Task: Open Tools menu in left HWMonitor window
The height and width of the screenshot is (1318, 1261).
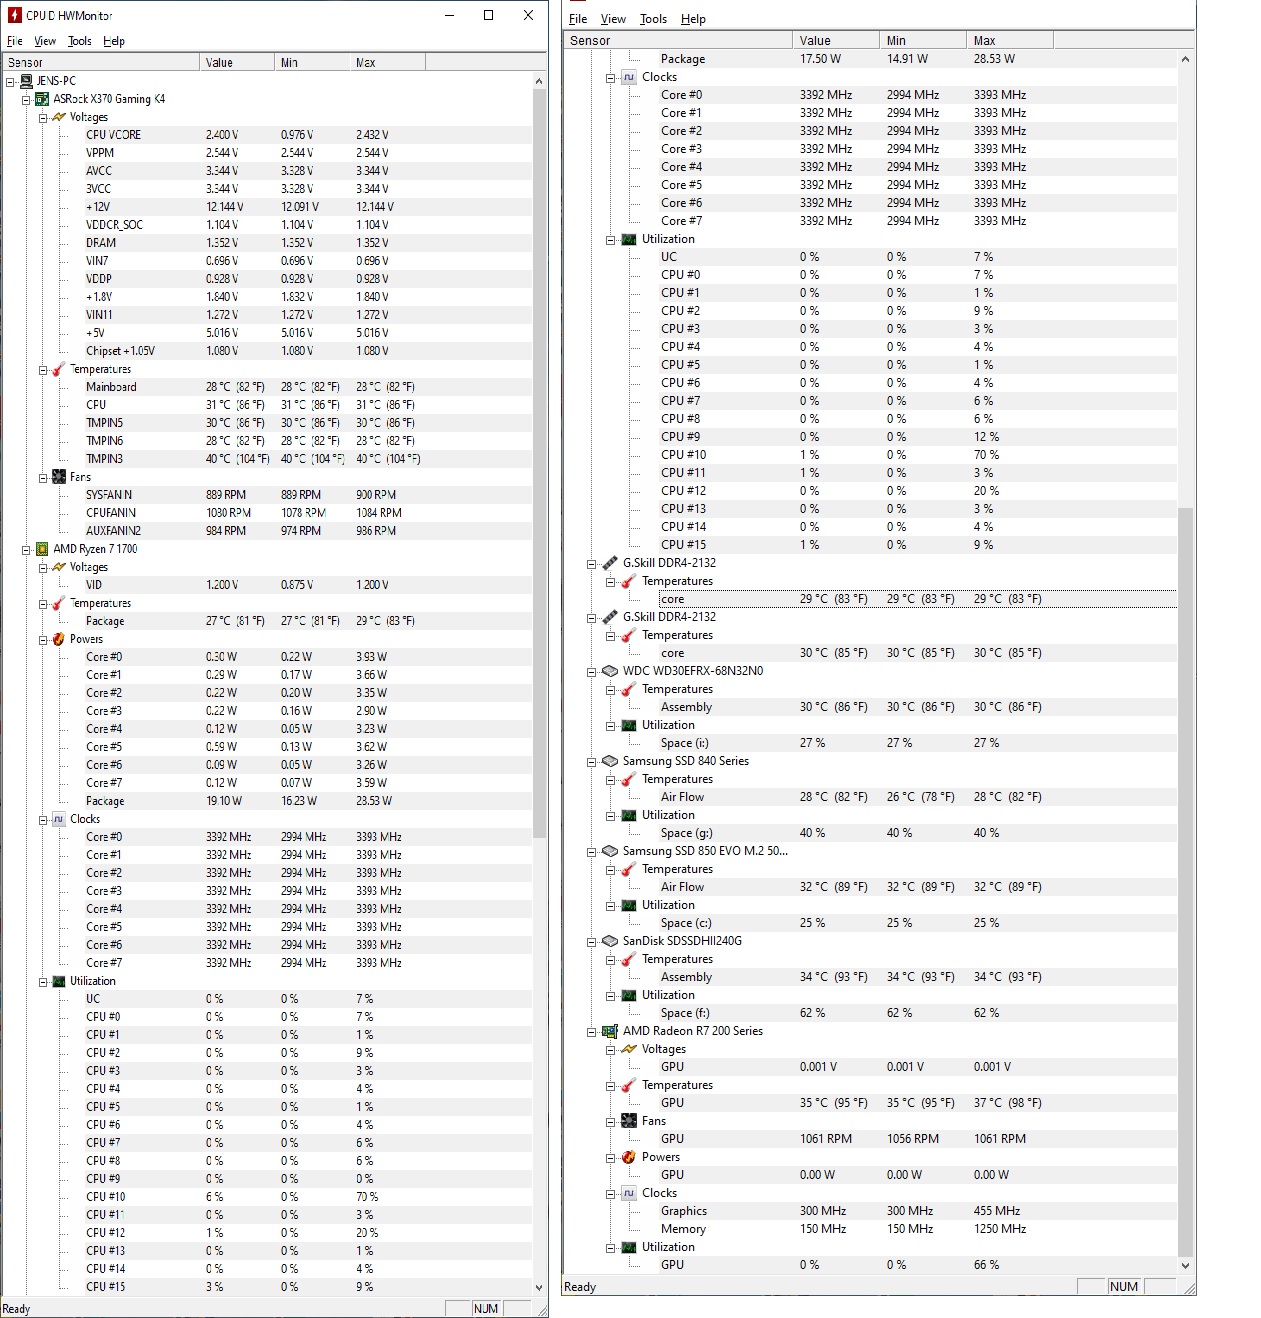Action: 80,41
